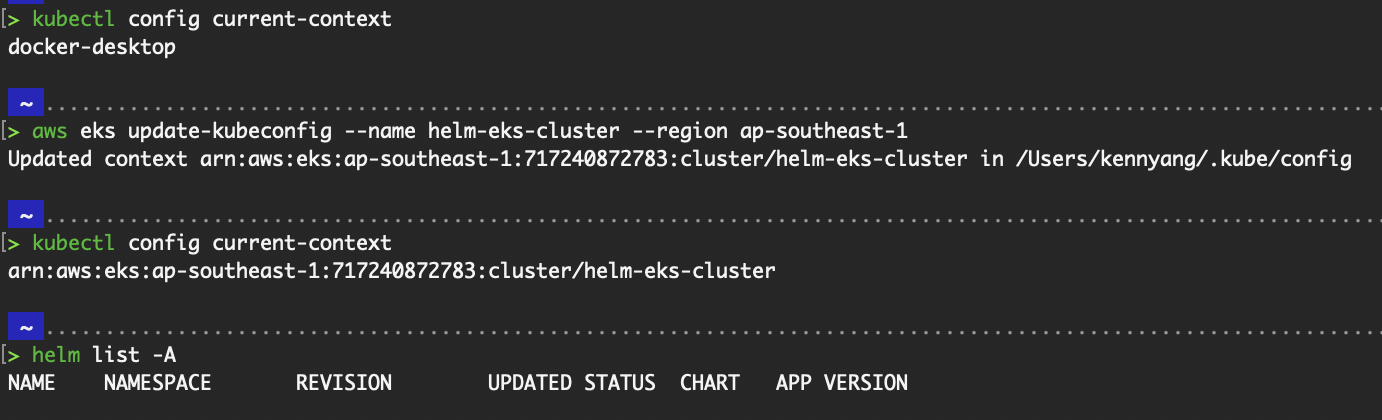The image size is (1382, 420).
Task: Click the APP VERSION column header
Action: pos(842,383)
